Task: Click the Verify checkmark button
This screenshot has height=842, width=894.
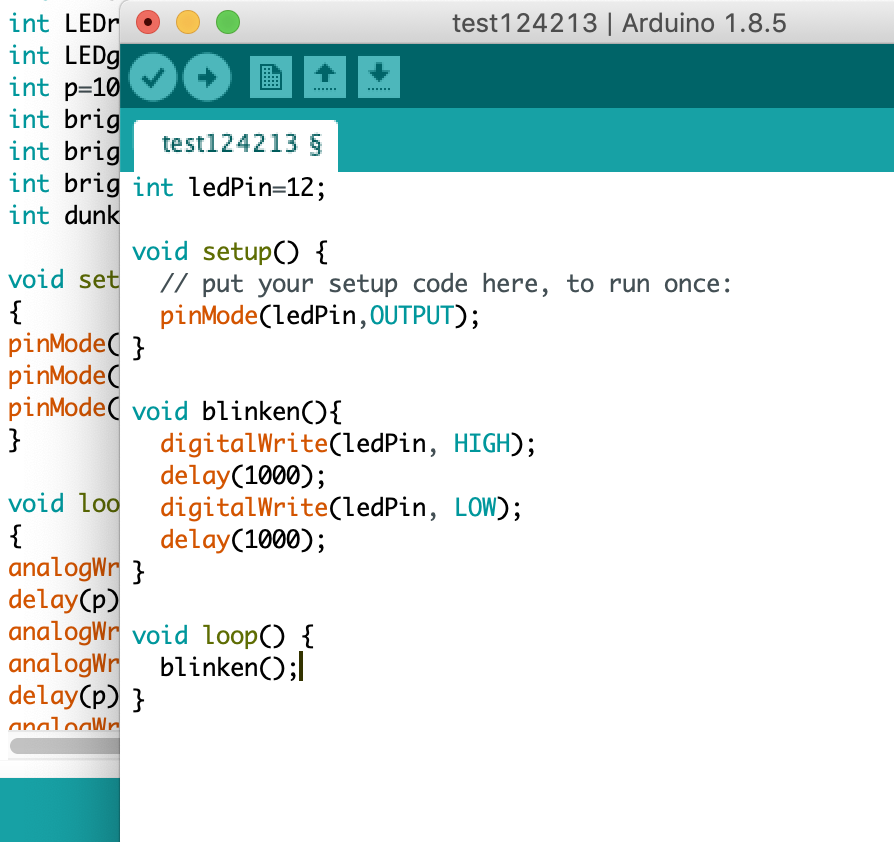Action: pos(153,78)
